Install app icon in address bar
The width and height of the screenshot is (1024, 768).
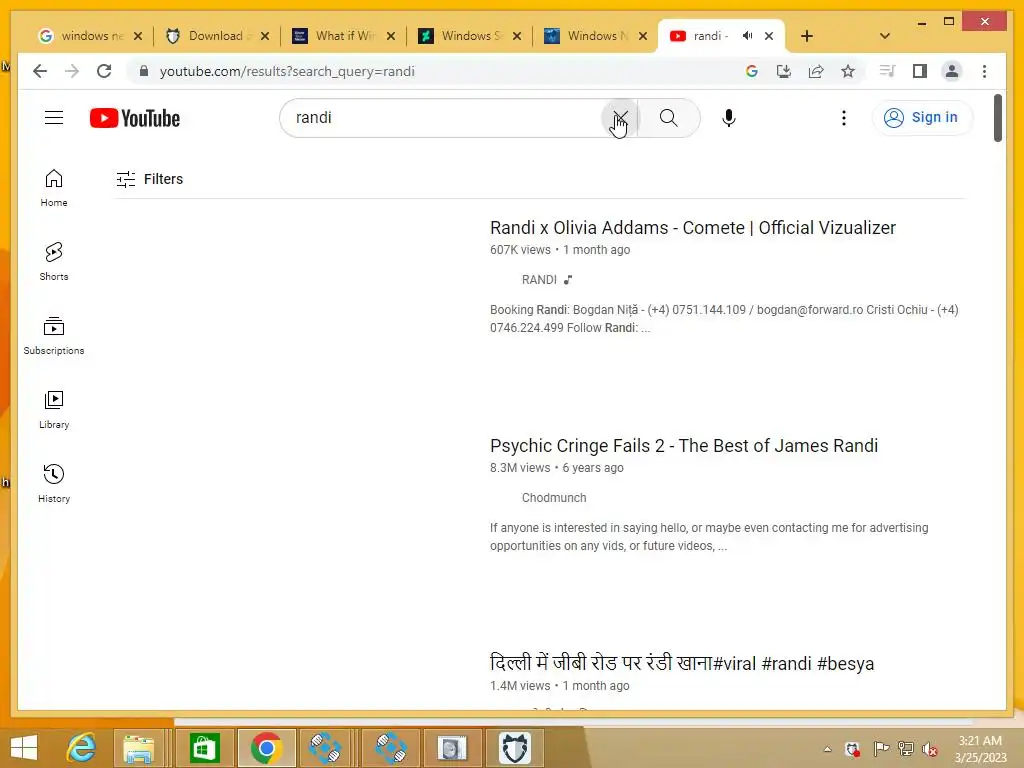click(x=784, y=71)
